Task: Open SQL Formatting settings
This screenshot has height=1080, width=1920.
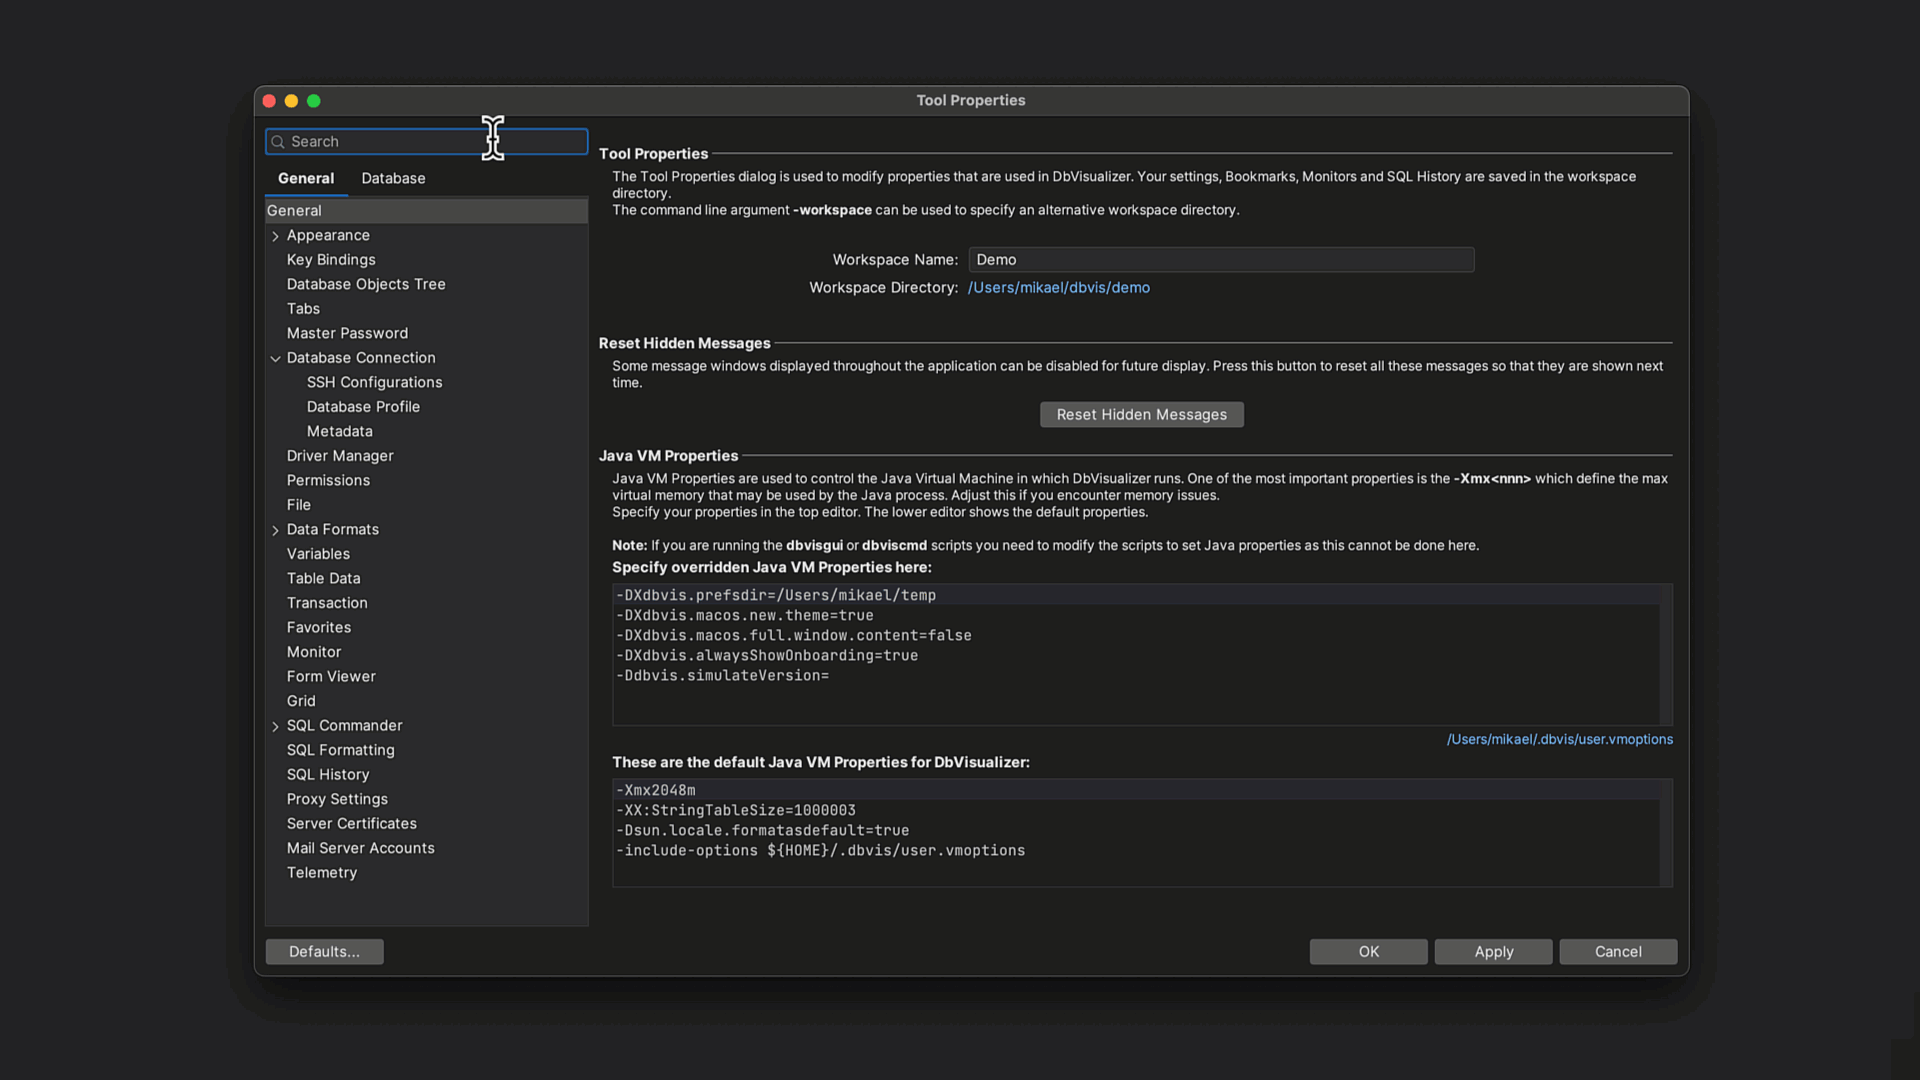Action: pyautogui.click(x=340, y=750)
